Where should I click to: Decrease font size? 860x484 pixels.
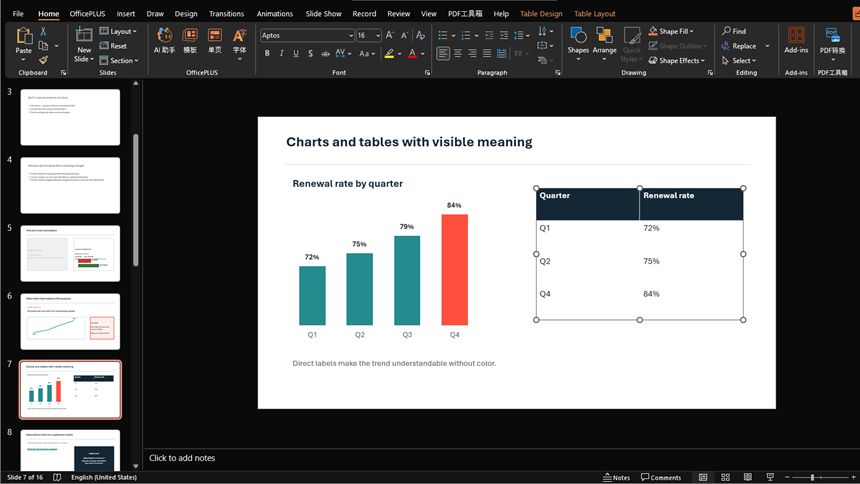(404, 35)
